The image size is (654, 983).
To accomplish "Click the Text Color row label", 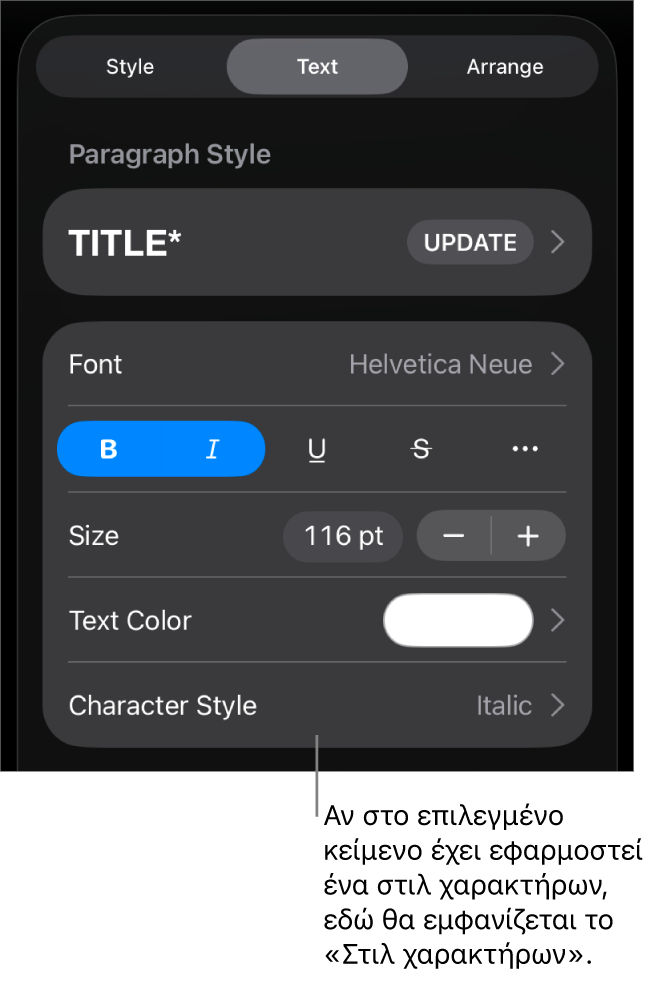I will 130,621.
